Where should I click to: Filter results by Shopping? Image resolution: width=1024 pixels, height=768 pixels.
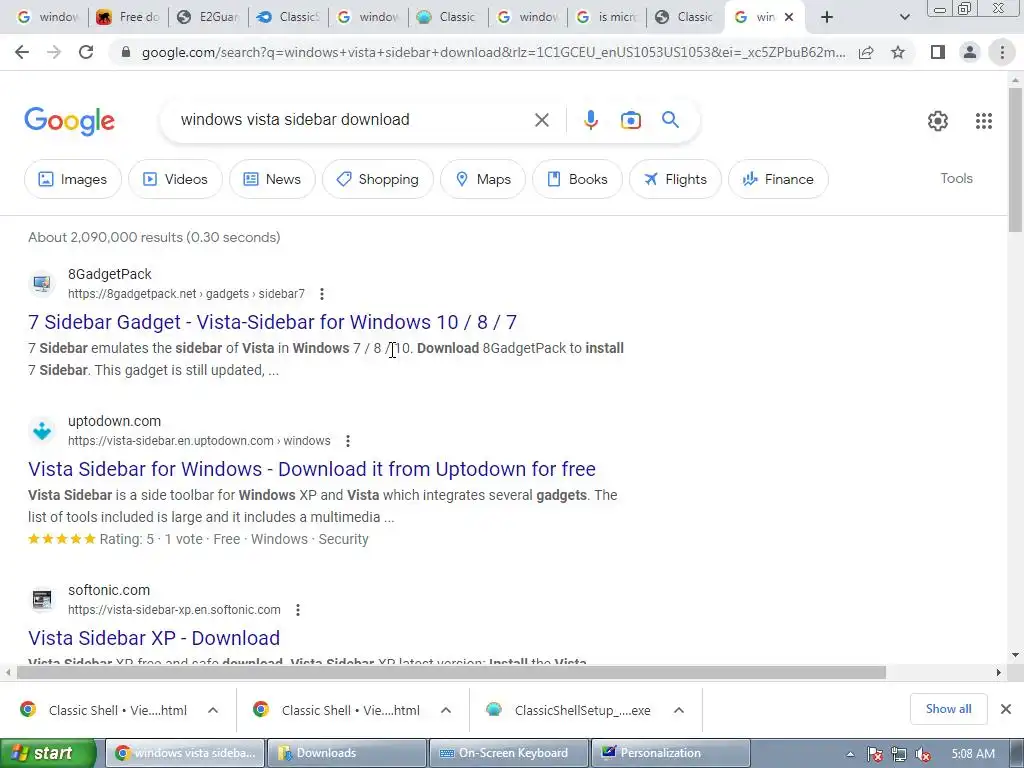tap(377, 179)
